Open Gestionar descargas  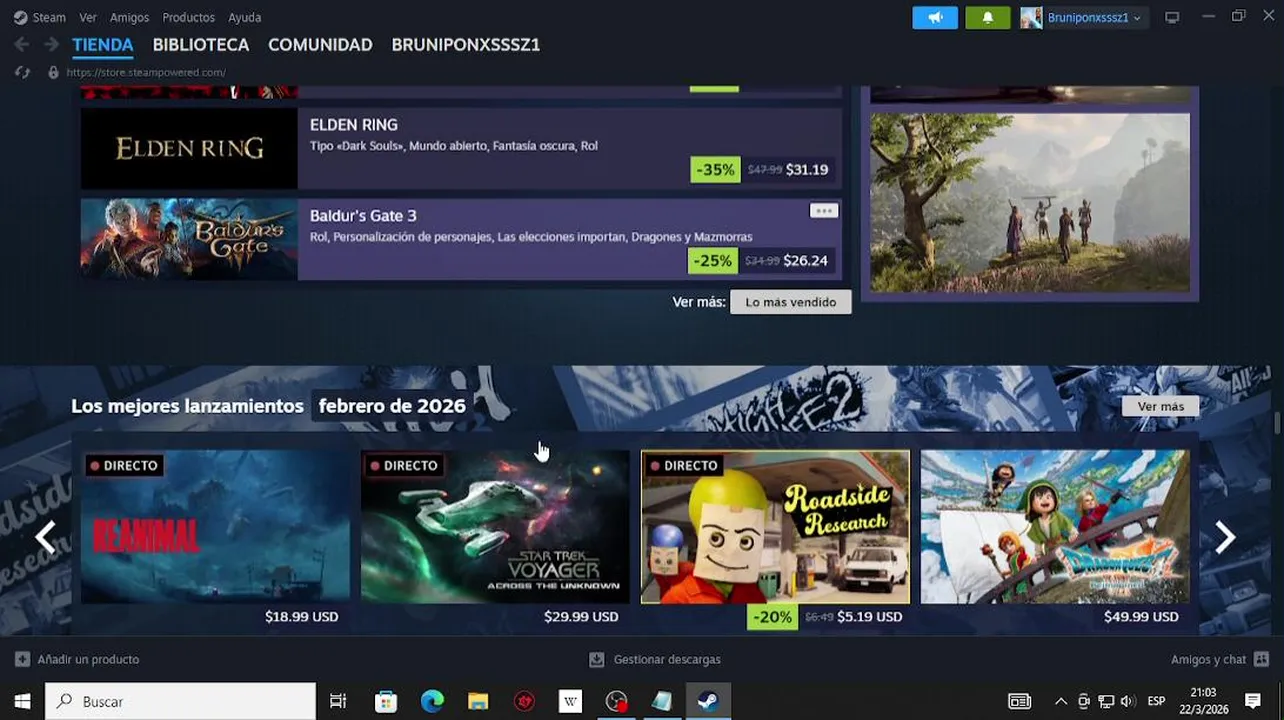coord(667,659)
